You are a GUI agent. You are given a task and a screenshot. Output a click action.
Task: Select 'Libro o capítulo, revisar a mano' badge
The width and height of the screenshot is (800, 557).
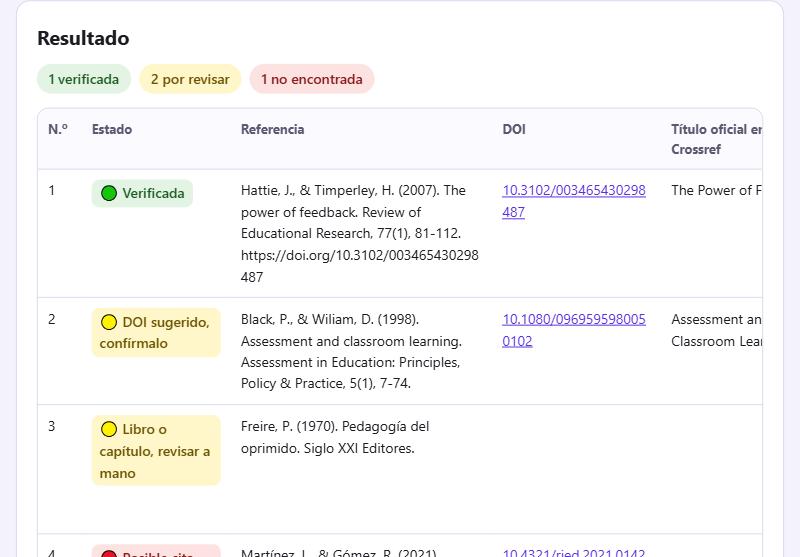click(156, 450)
